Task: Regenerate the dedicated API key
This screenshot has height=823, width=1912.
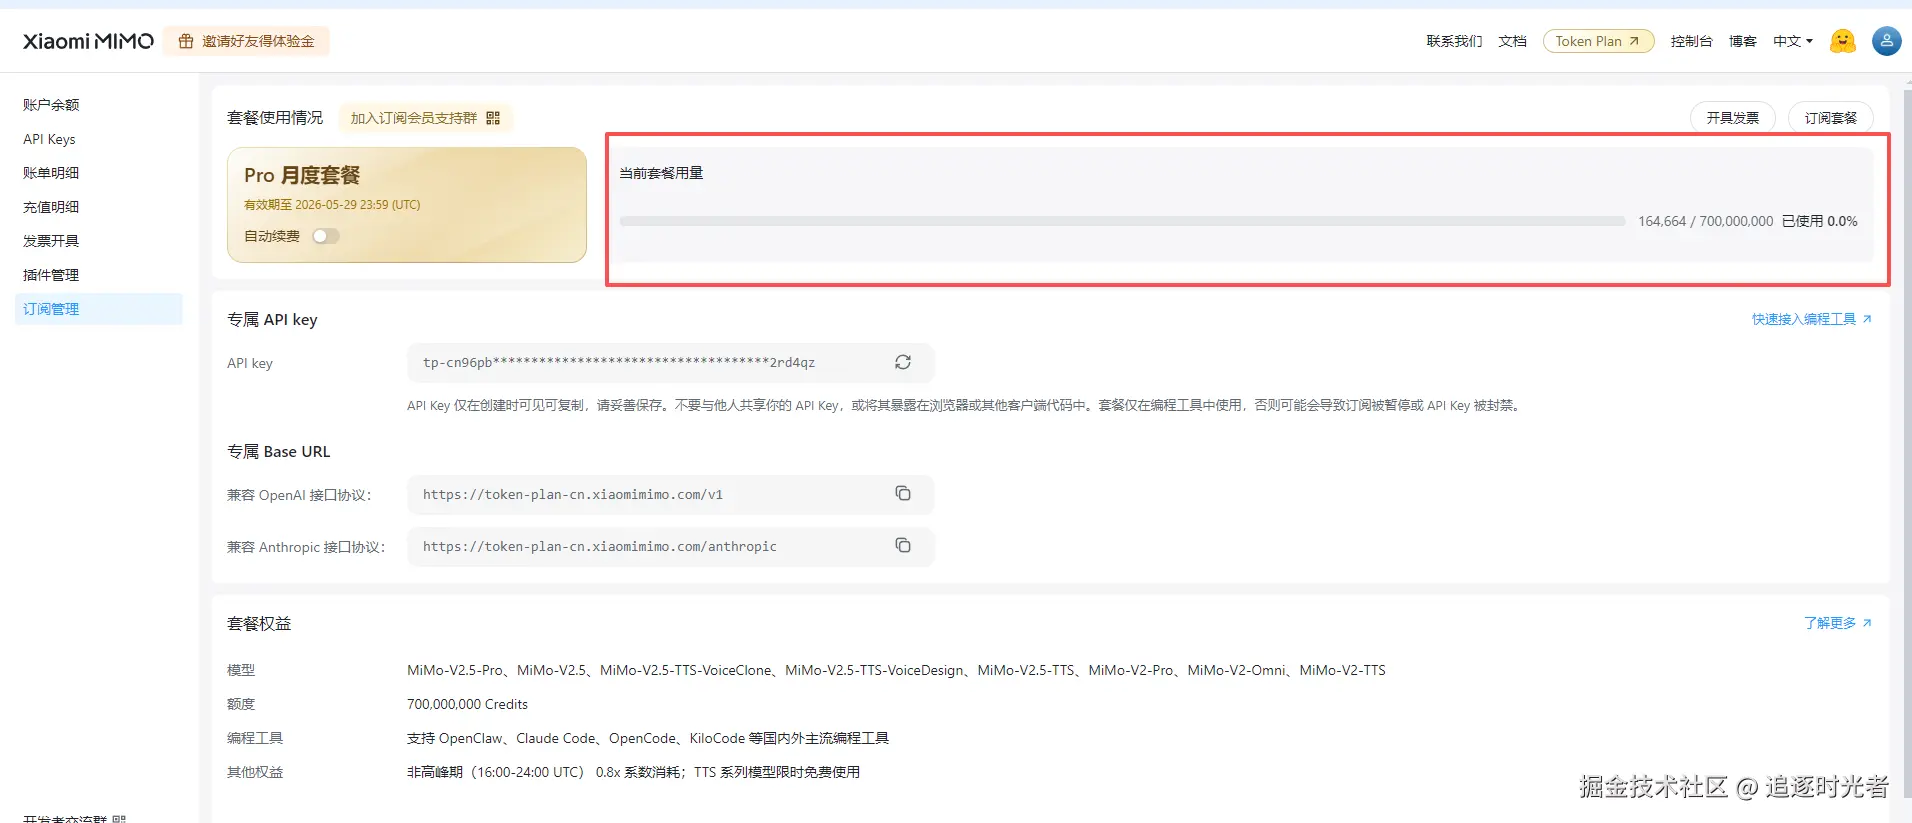Action: pyautogui.click(x=903, y=362)
